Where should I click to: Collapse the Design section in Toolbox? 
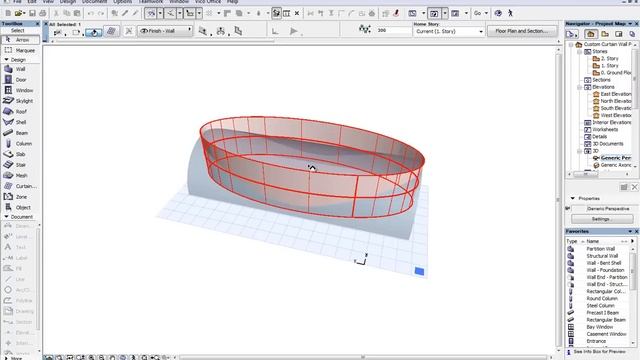pyautogui.click(x=6, y=60)
